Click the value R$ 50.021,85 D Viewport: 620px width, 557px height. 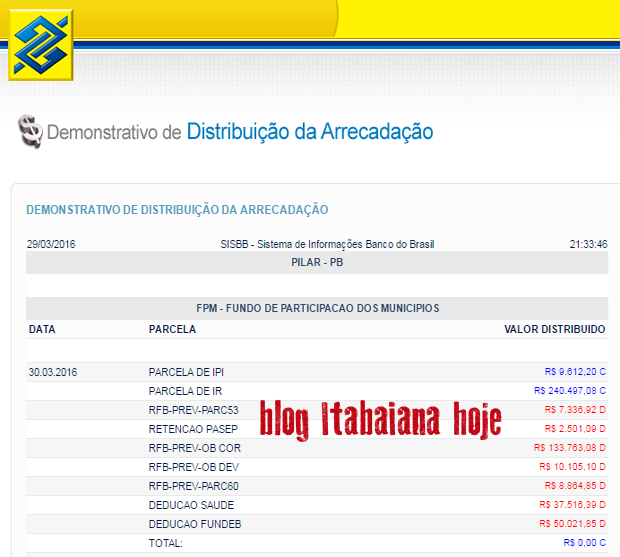[573, 523]
